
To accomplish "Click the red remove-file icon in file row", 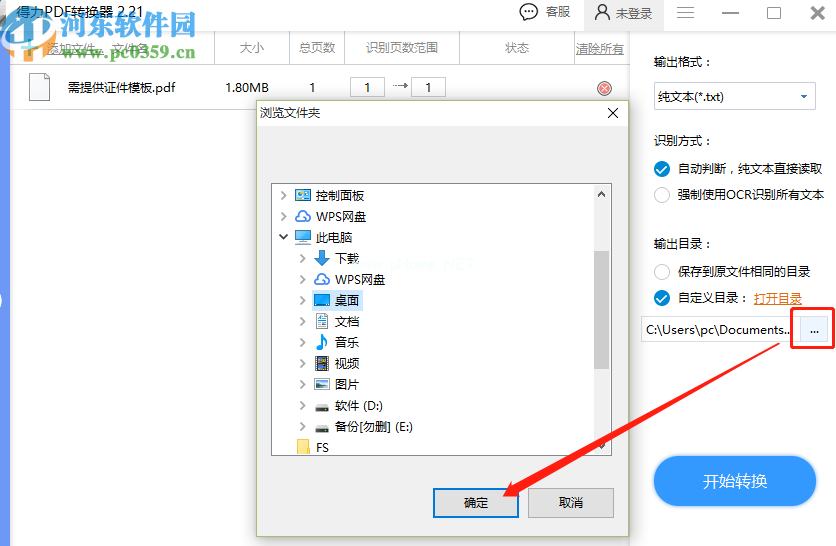I will click(x=604, y=88).
